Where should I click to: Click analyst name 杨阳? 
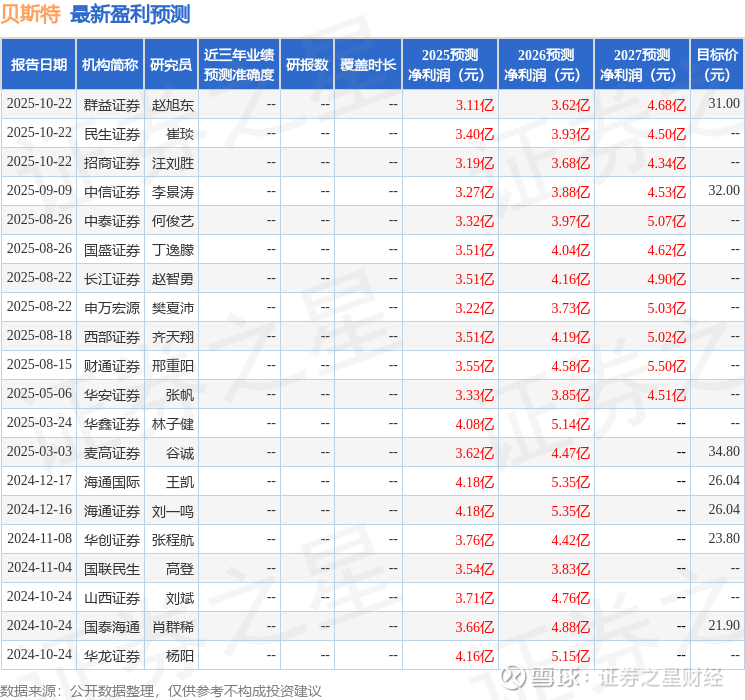(180, 656)
